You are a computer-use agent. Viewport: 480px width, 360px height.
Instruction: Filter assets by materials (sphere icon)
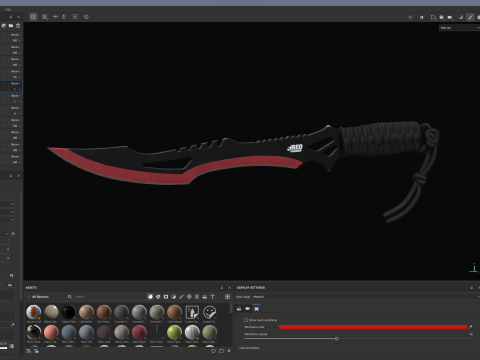click(150, 297)
